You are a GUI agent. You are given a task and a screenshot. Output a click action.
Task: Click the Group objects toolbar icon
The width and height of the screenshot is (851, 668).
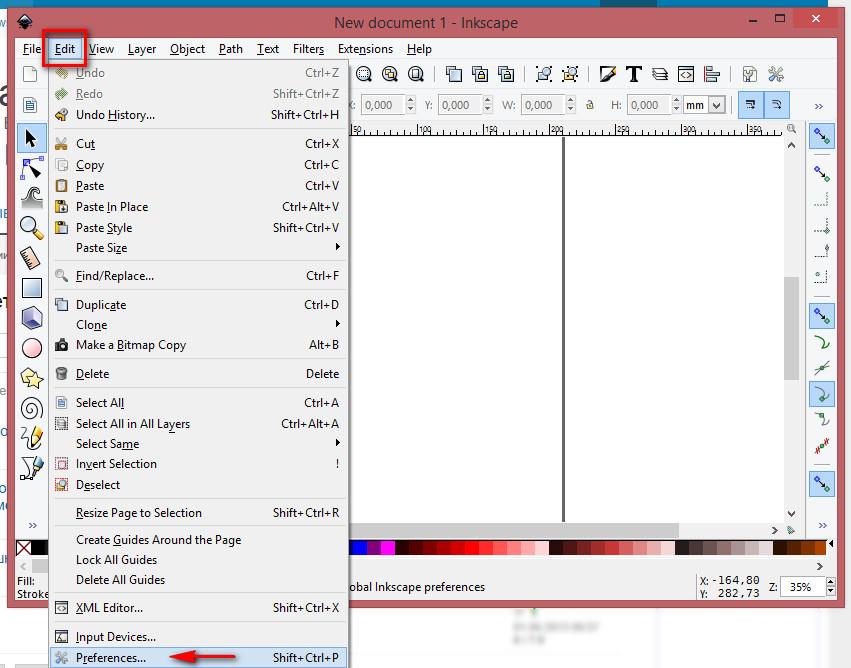point(543,74)
